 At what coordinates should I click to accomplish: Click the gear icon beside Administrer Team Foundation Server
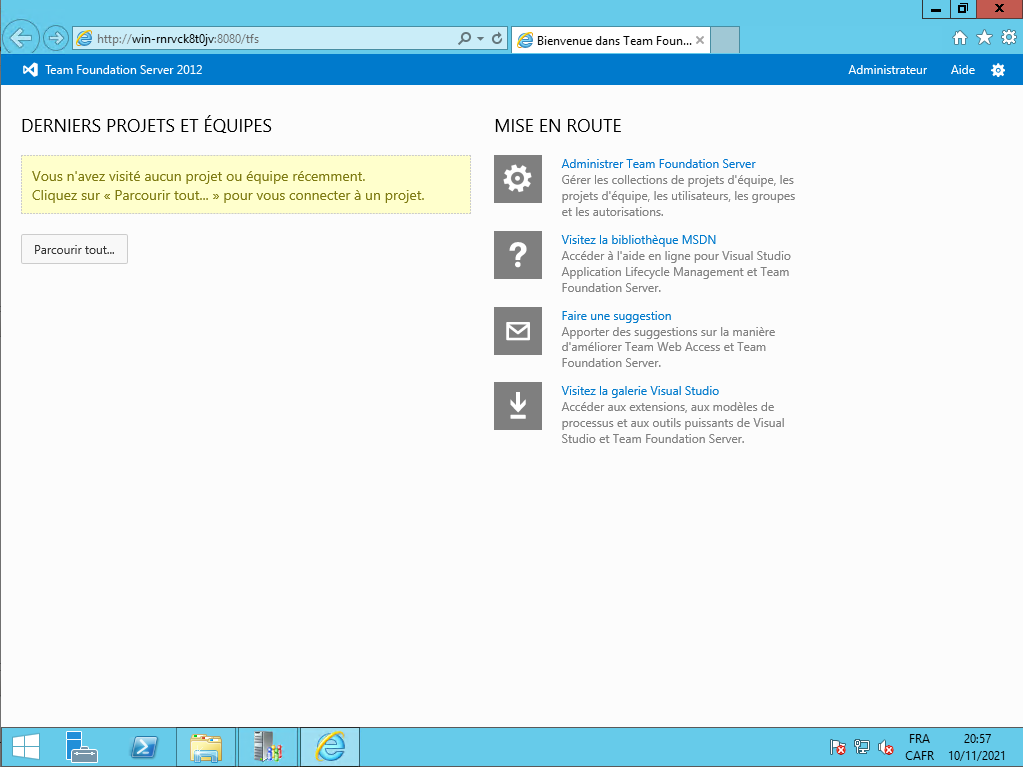pyautogui.click(x=517, y=179)
